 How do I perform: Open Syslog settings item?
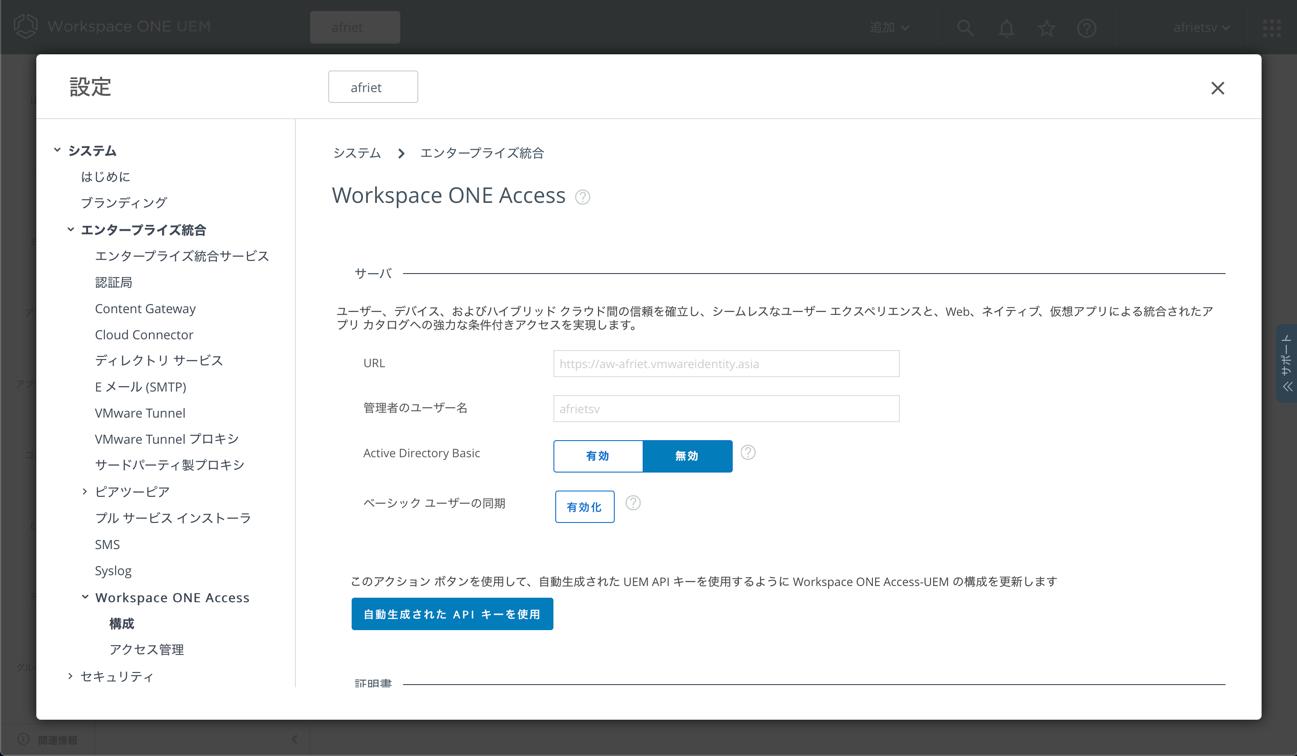point(113,571)
